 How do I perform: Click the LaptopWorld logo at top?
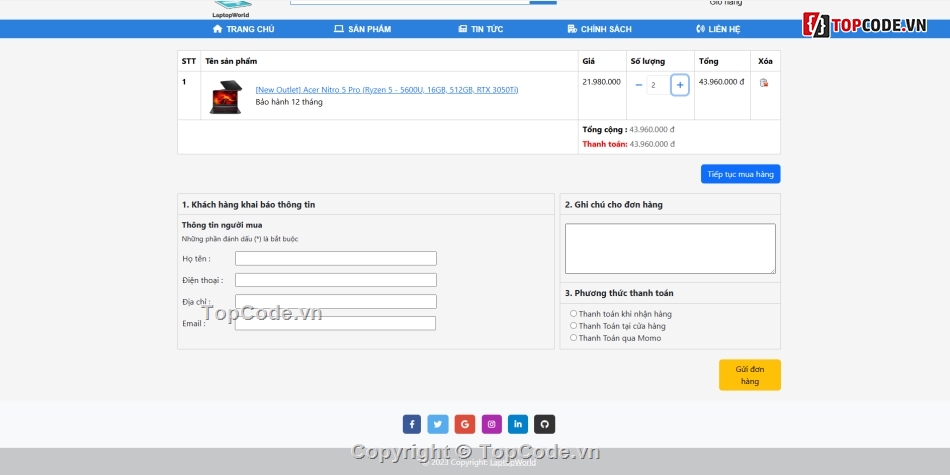pos(231,9)
